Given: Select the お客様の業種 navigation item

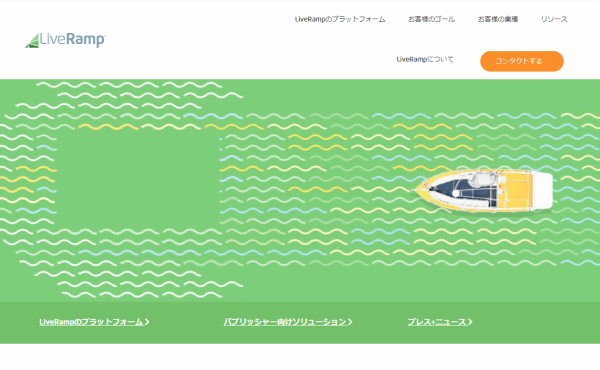Looking at the screenshot, I should (497, 19).
